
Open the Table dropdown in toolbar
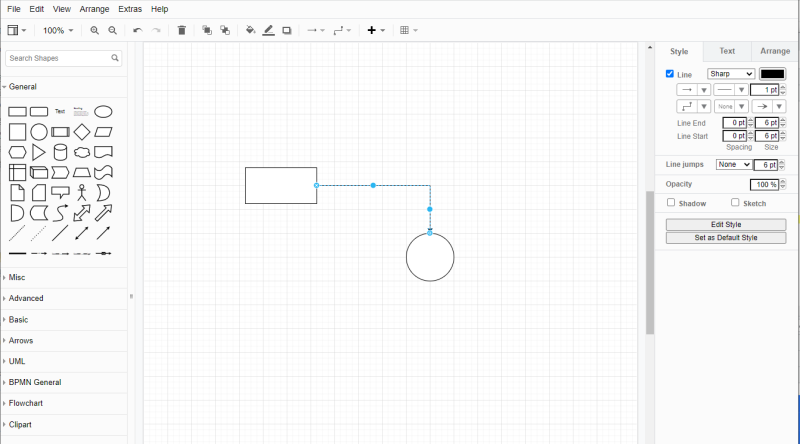409,31
